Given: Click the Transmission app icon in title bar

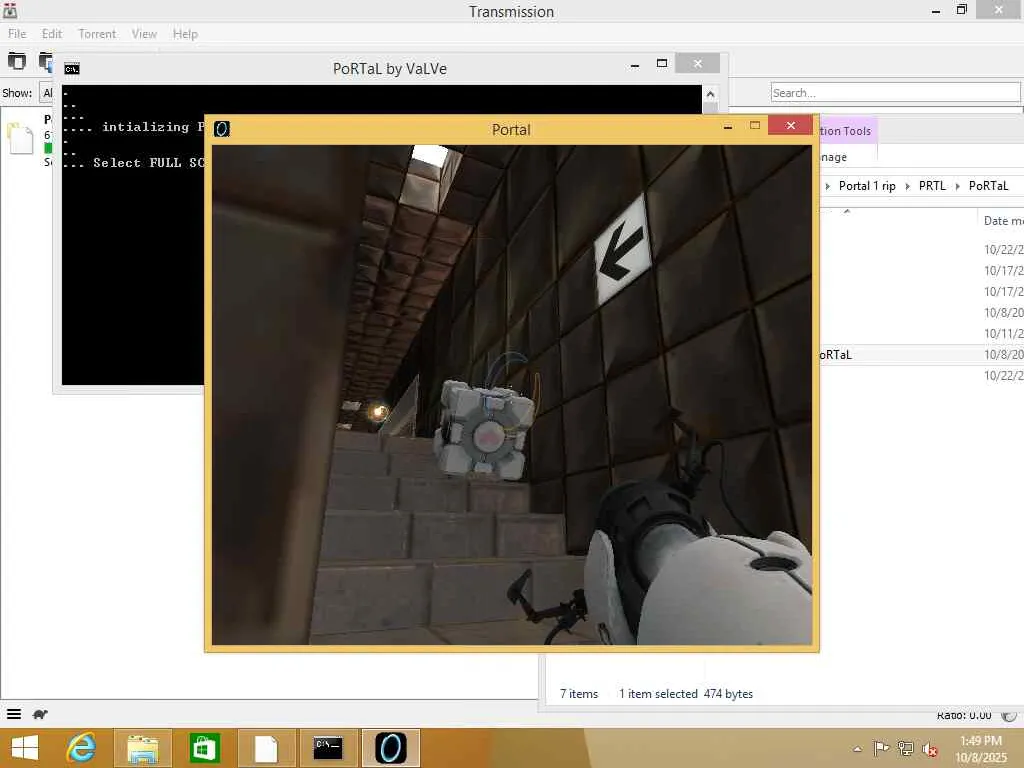Looking at the screenshot, I should tap(10, 10).
